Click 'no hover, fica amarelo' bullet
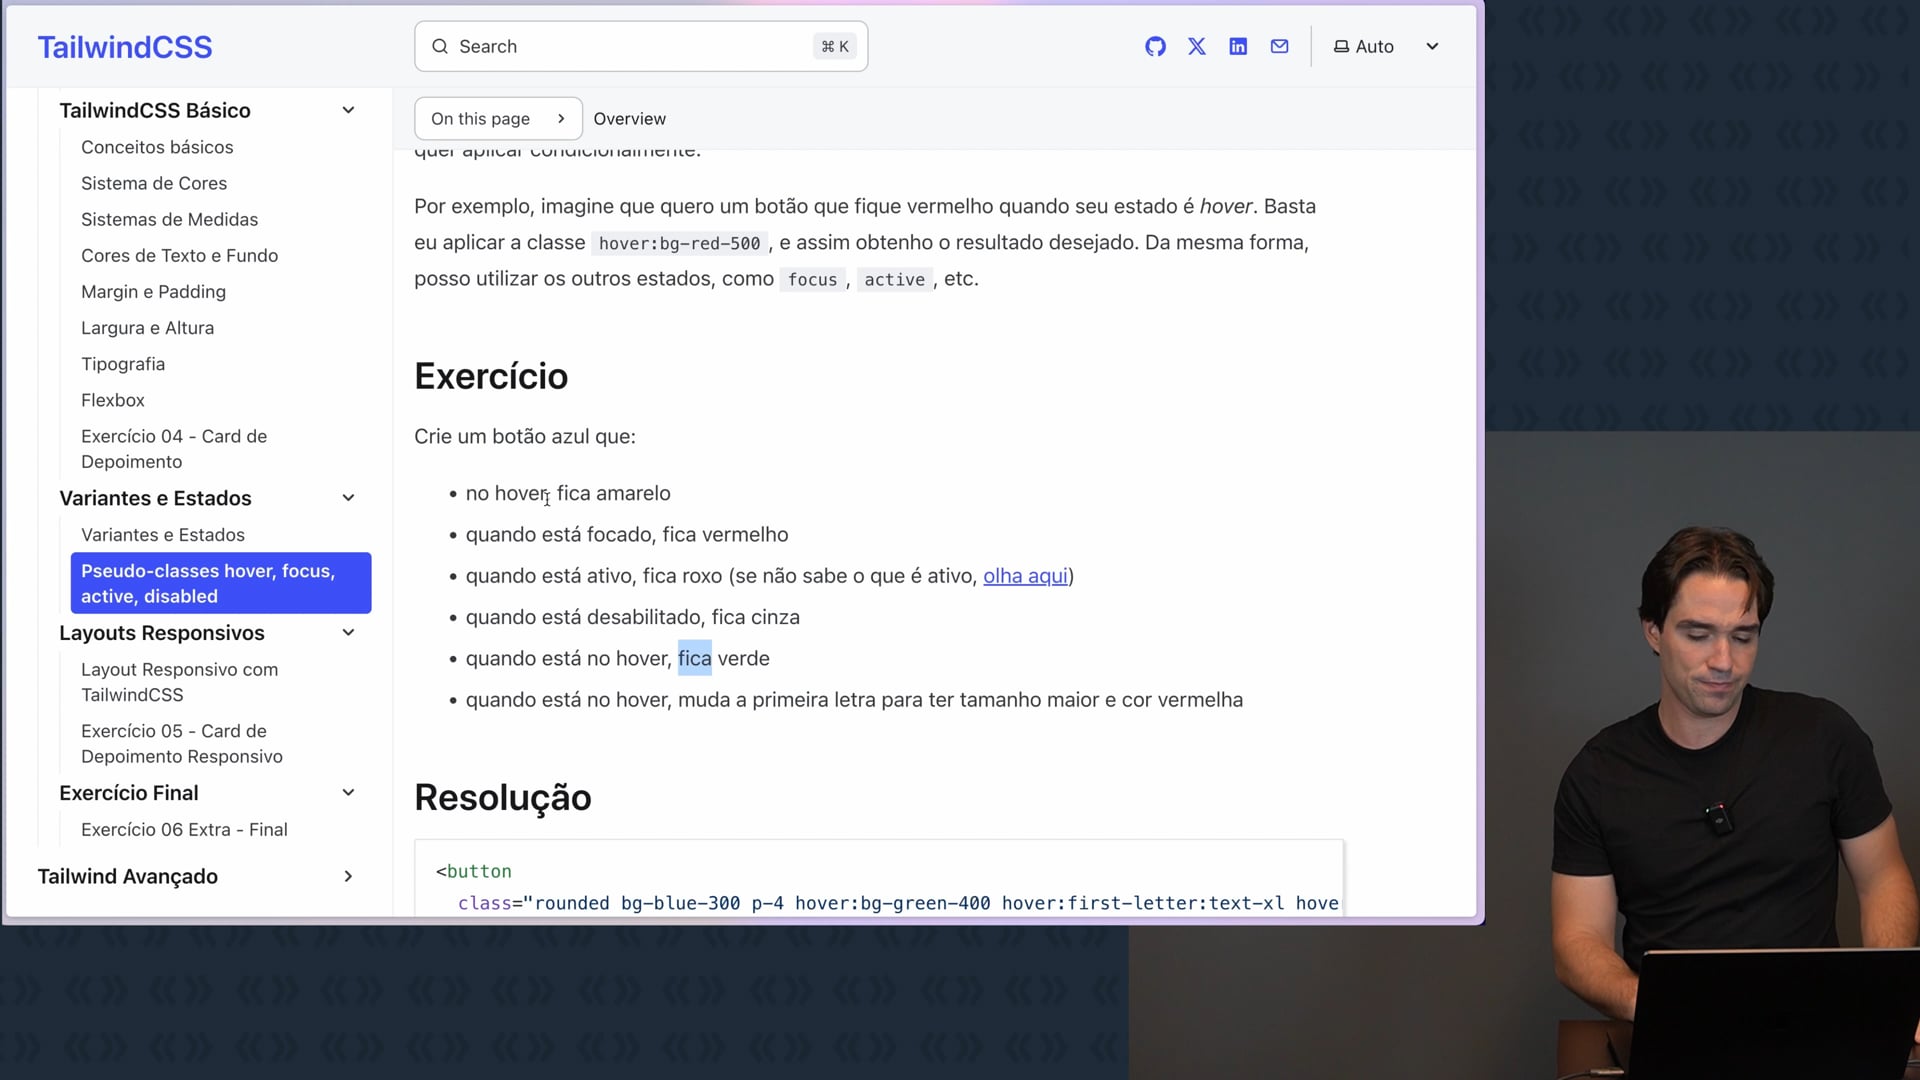This screenshot has width=1920, height=1080. point(568,493)
